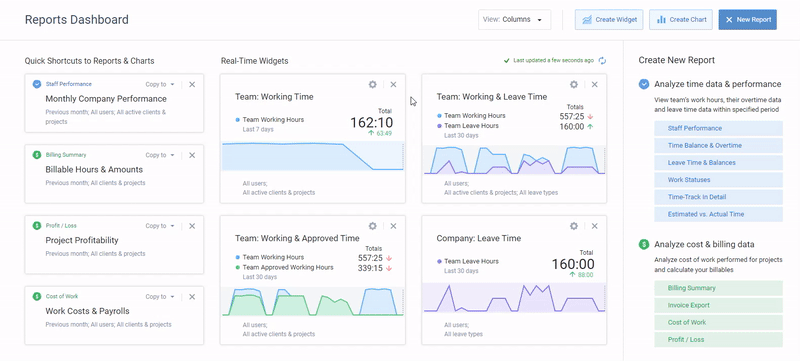The image size is (800, 361).
Task: Click the Team: Working Time widget title
Action: point(274,96)
